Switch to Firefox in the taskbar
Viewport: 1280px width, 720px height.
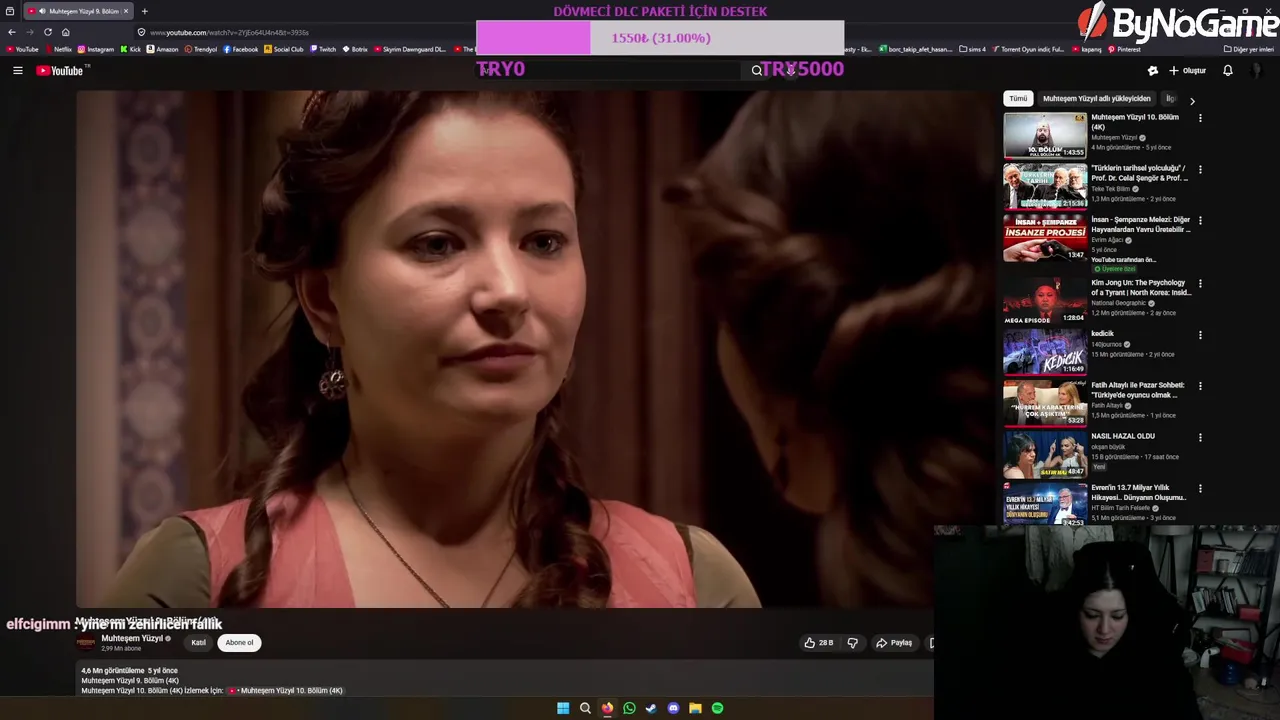pyautogui.click(x=607, y=708)
